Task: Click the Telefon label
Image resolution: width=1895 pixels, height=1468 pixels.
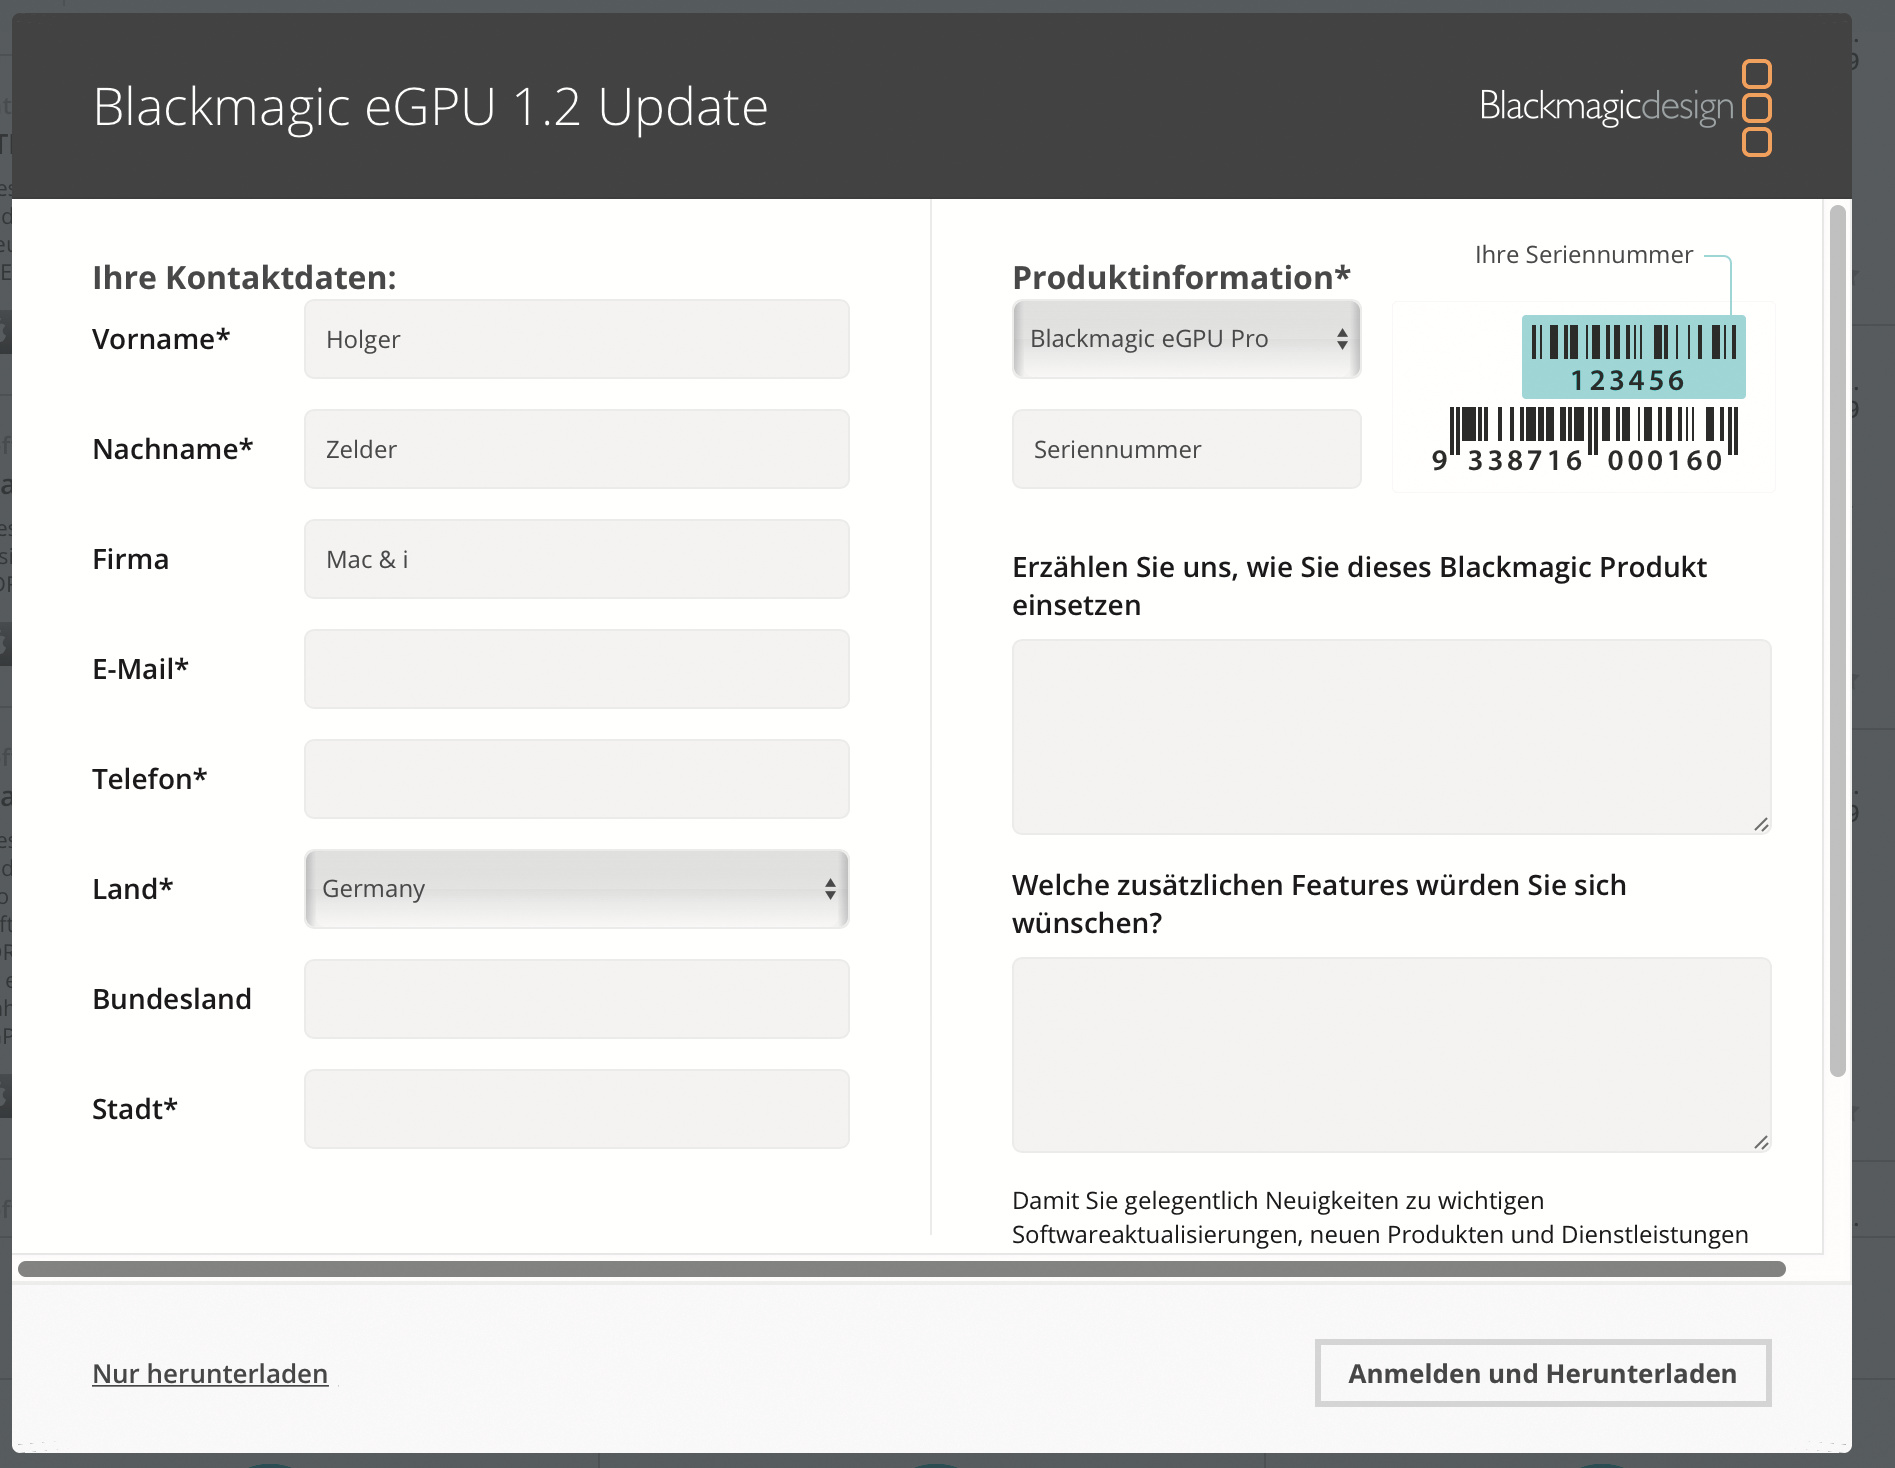Action: [150, 779]
